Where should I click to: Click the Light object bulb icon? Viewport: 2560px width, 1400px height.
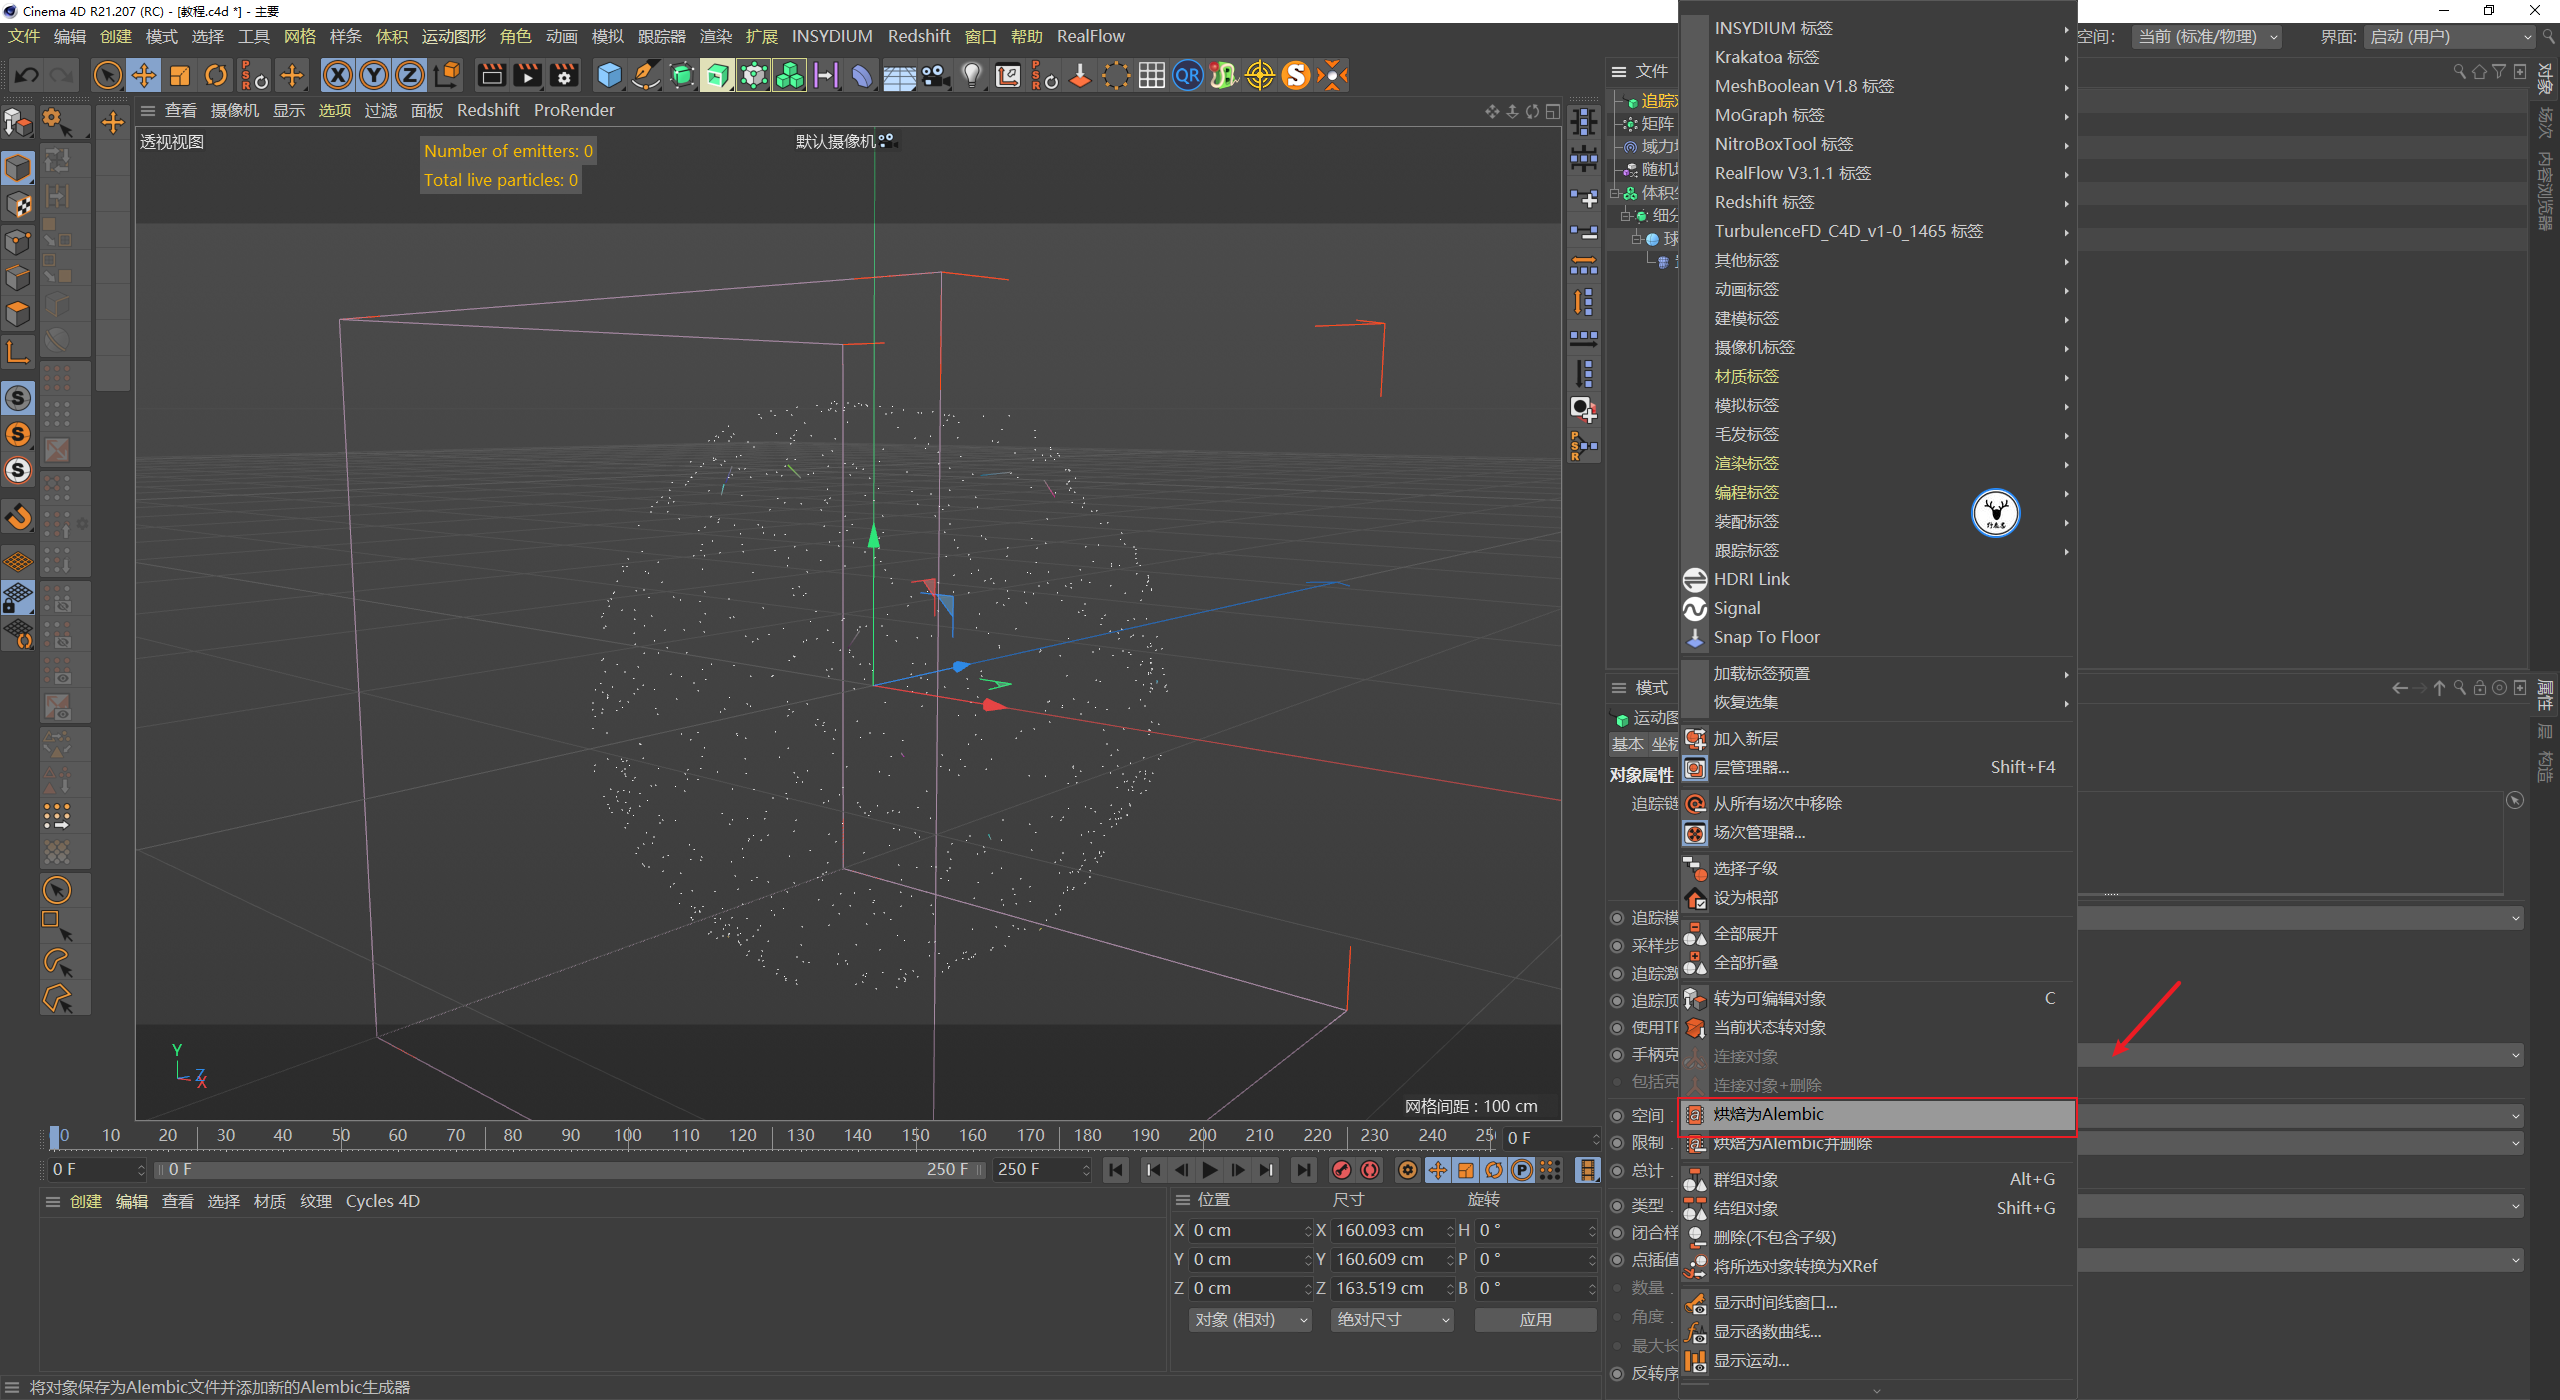click(971, 75)
